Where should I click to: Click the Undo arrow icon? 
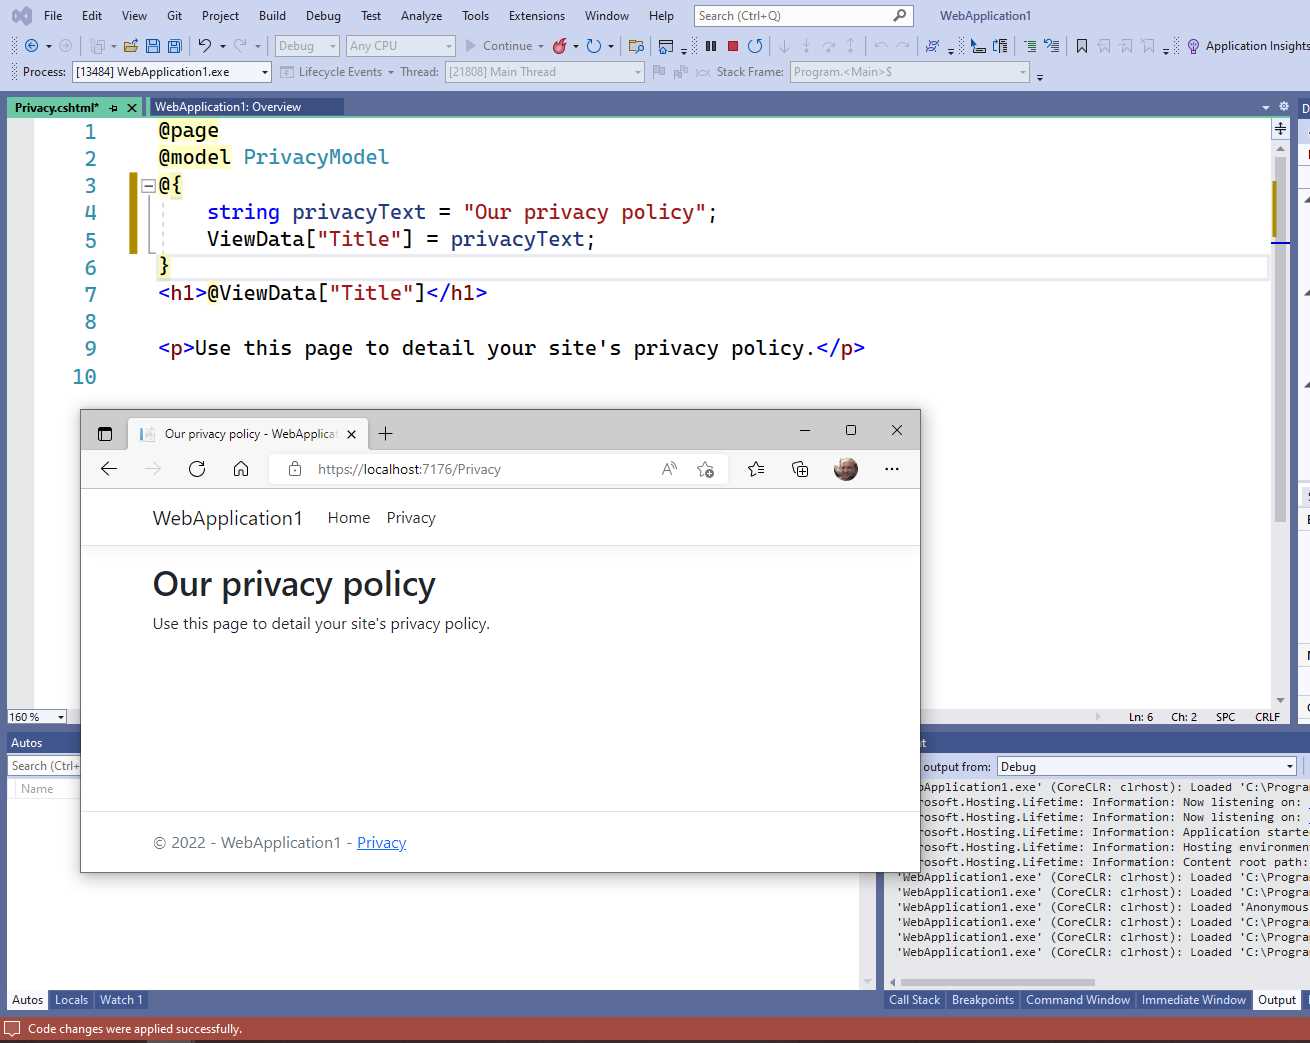(x=205, y=46)
